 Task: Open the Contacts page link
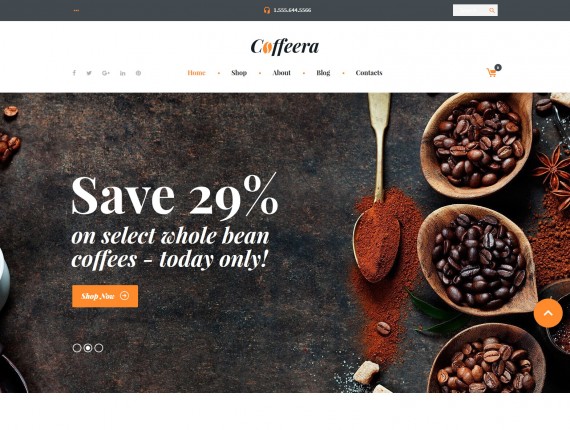[369, 73]
